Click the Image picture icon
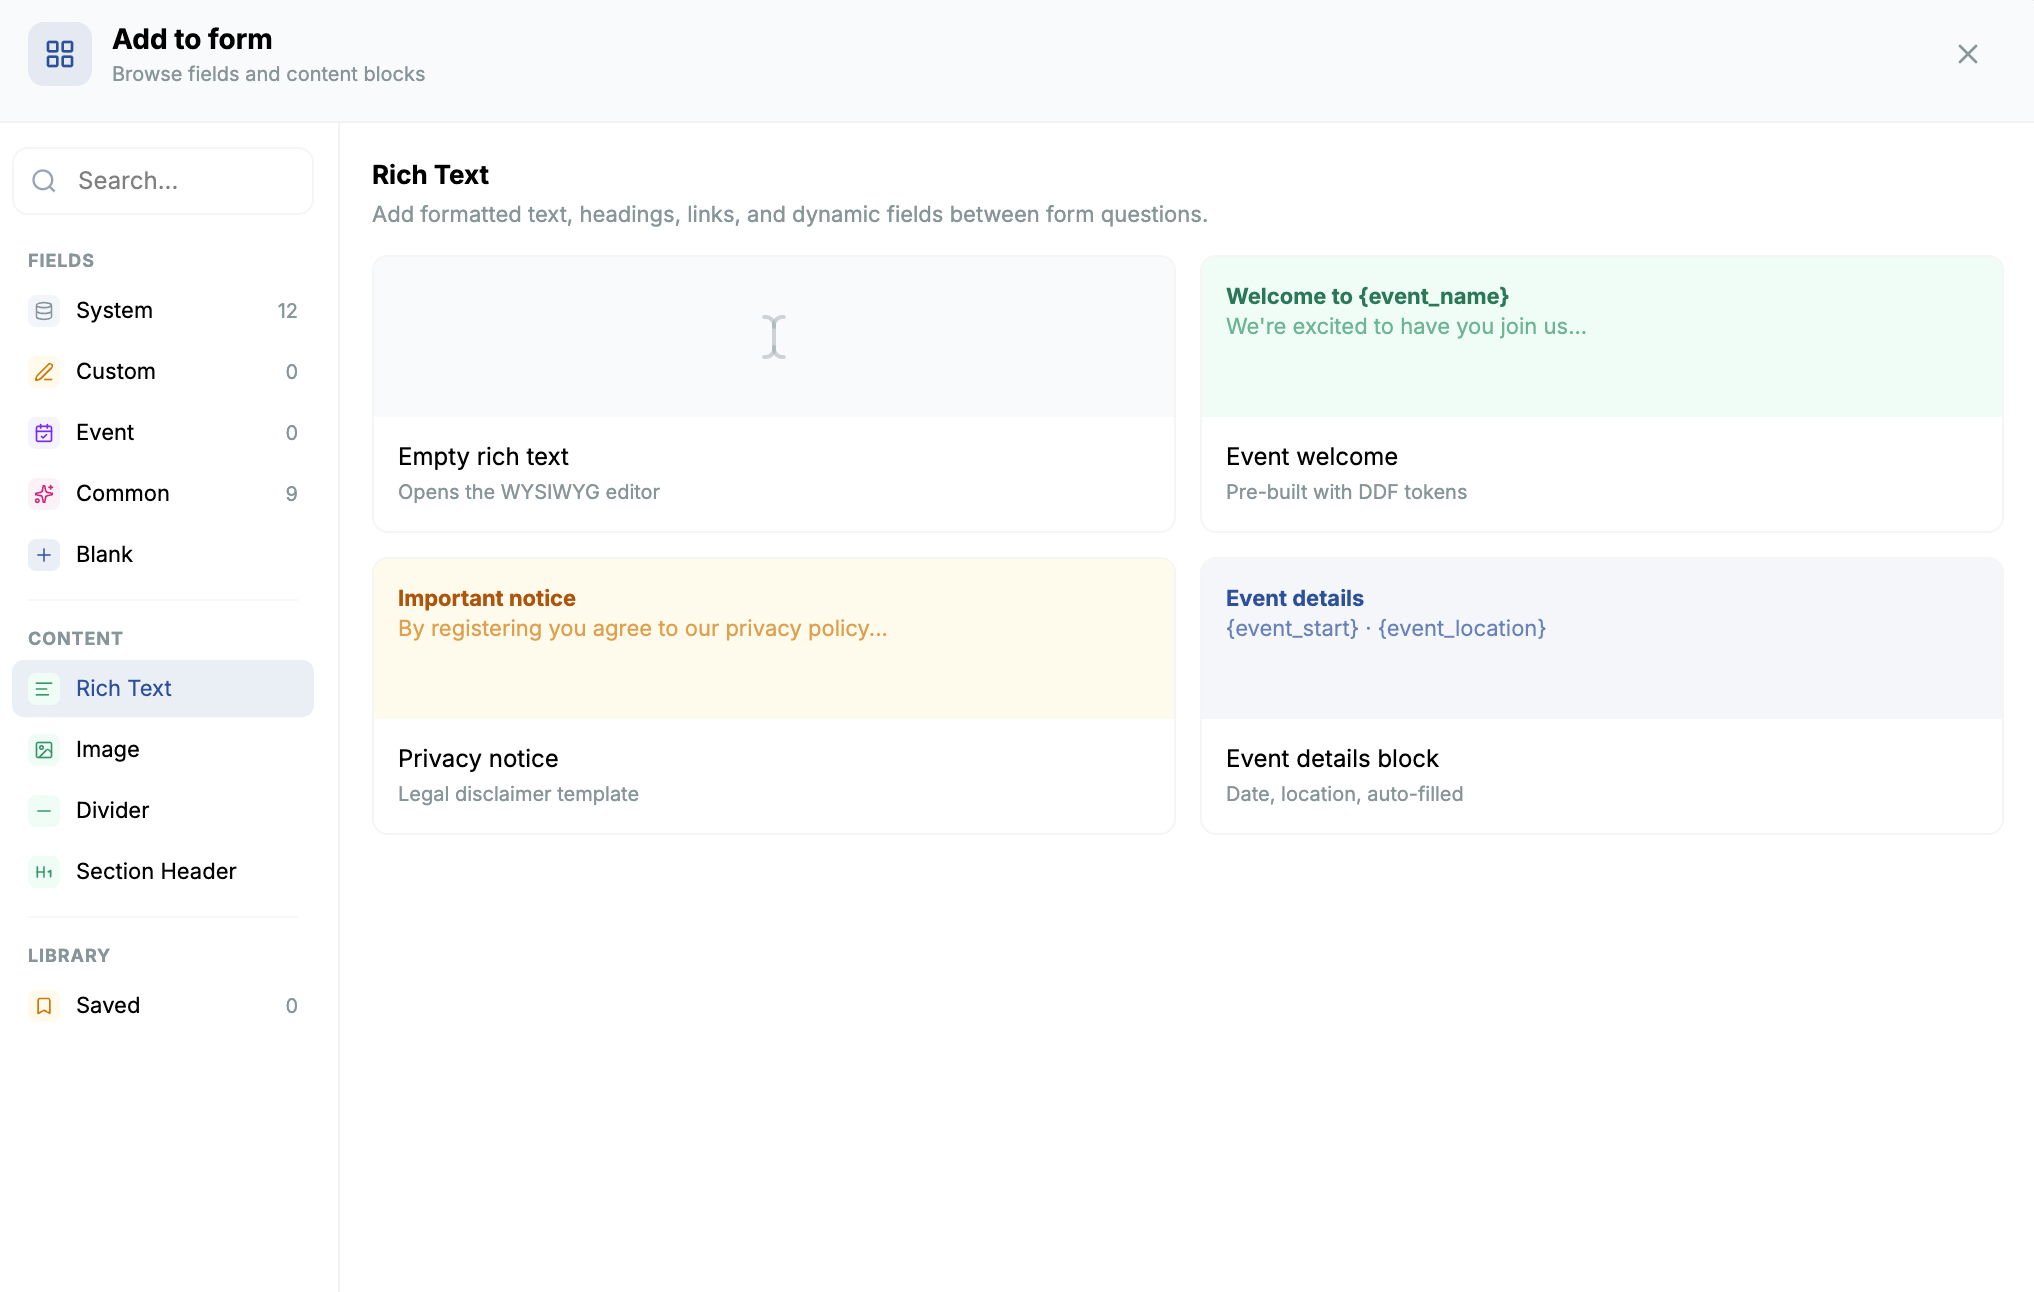This screenshot has height=1292, width=2034. point(44,750)
